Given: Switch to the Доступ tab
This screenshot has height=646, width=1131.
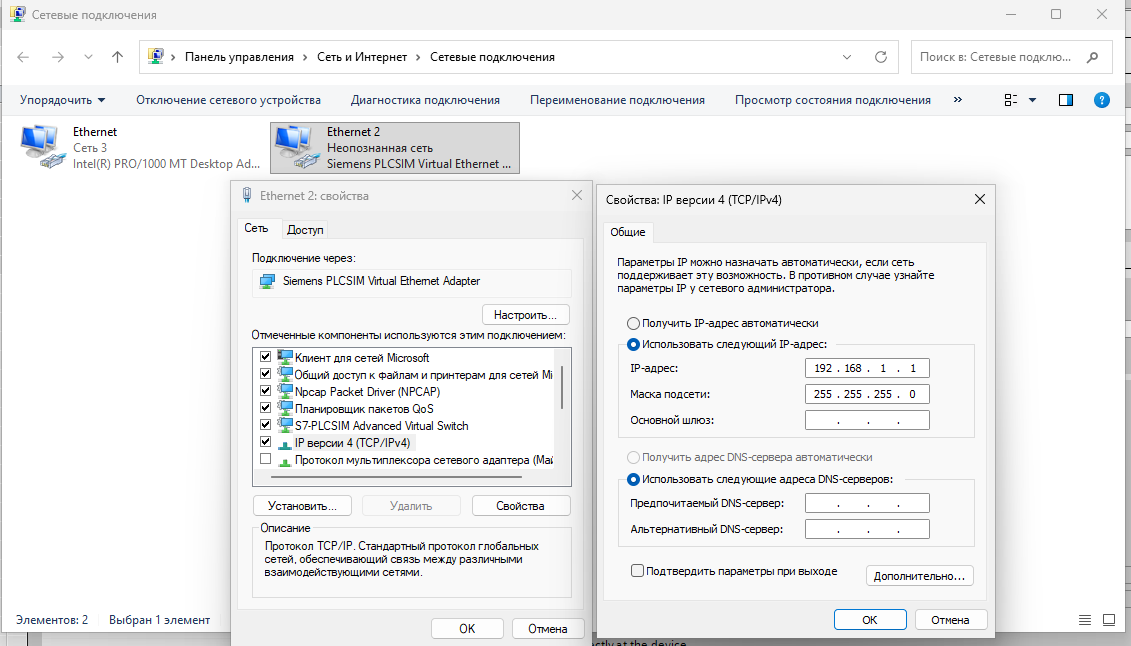Looking at the screenshot, I should click(x=305, y=229).
